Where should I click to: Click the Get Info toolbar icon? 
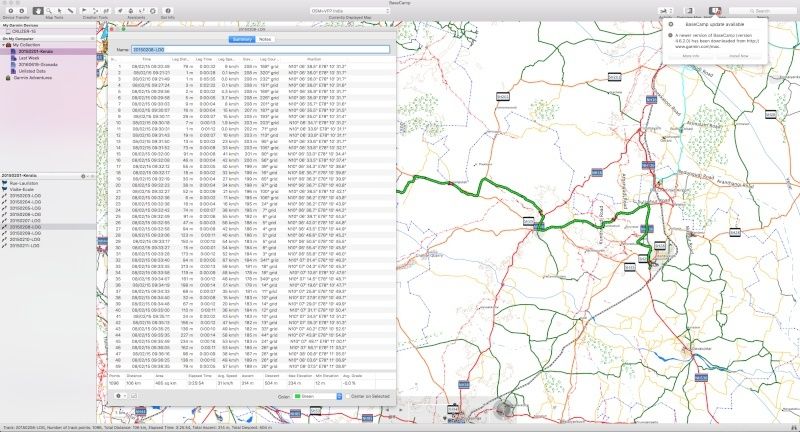pyautogui.click(x=167, y=10)
